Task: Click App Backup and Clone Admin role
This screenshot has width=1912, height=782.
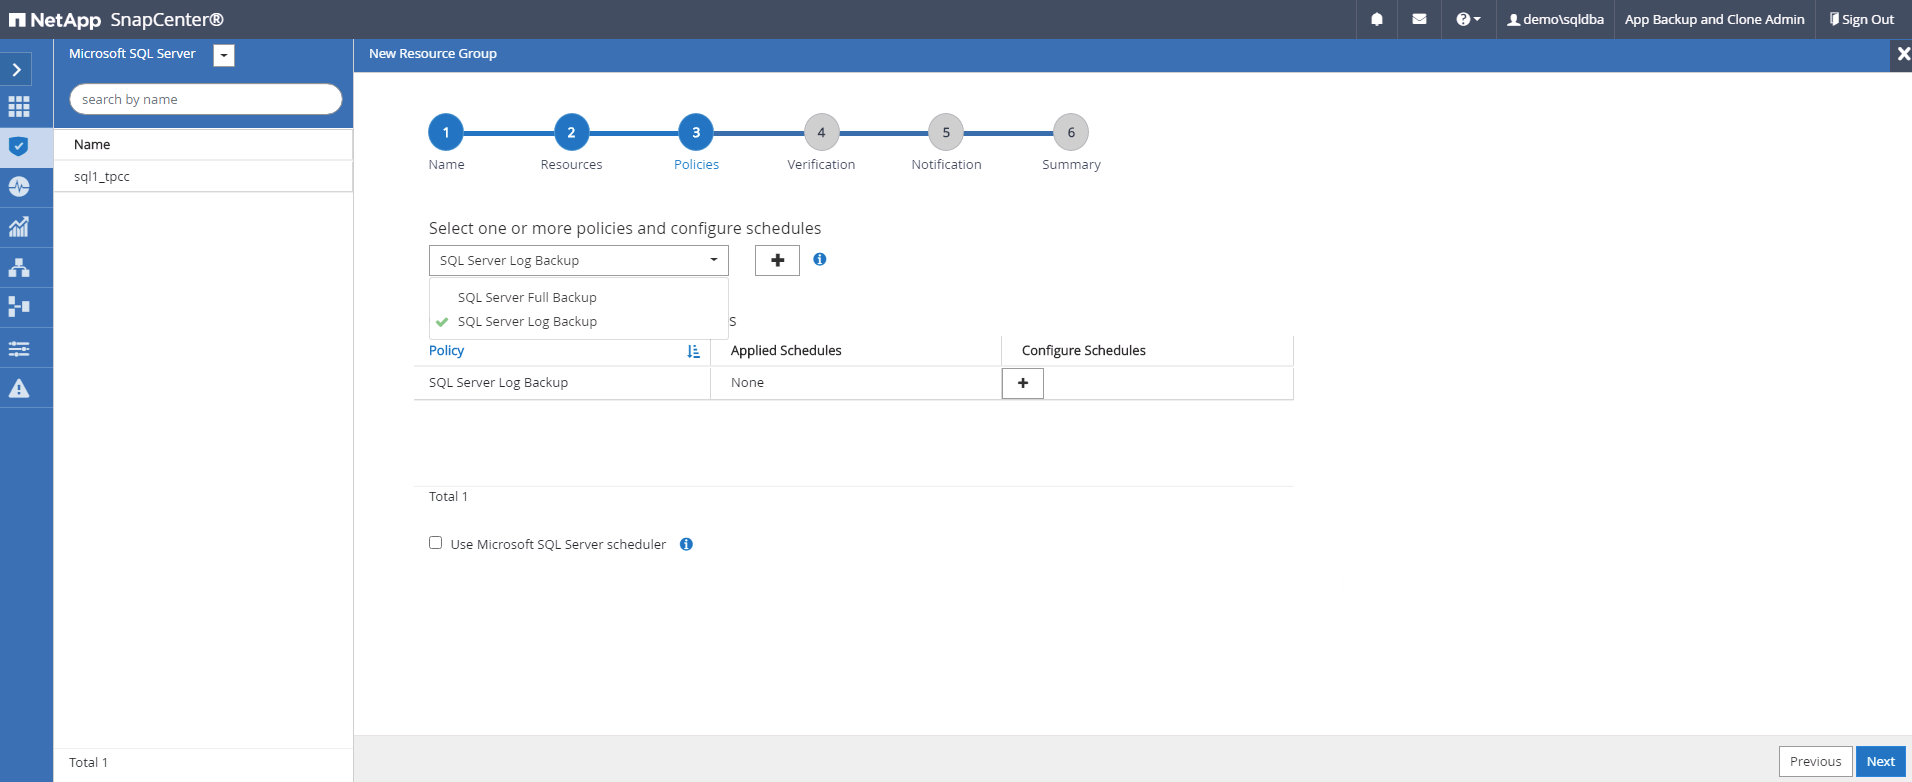Action: pyautogui.click(x=1714, y=19)
